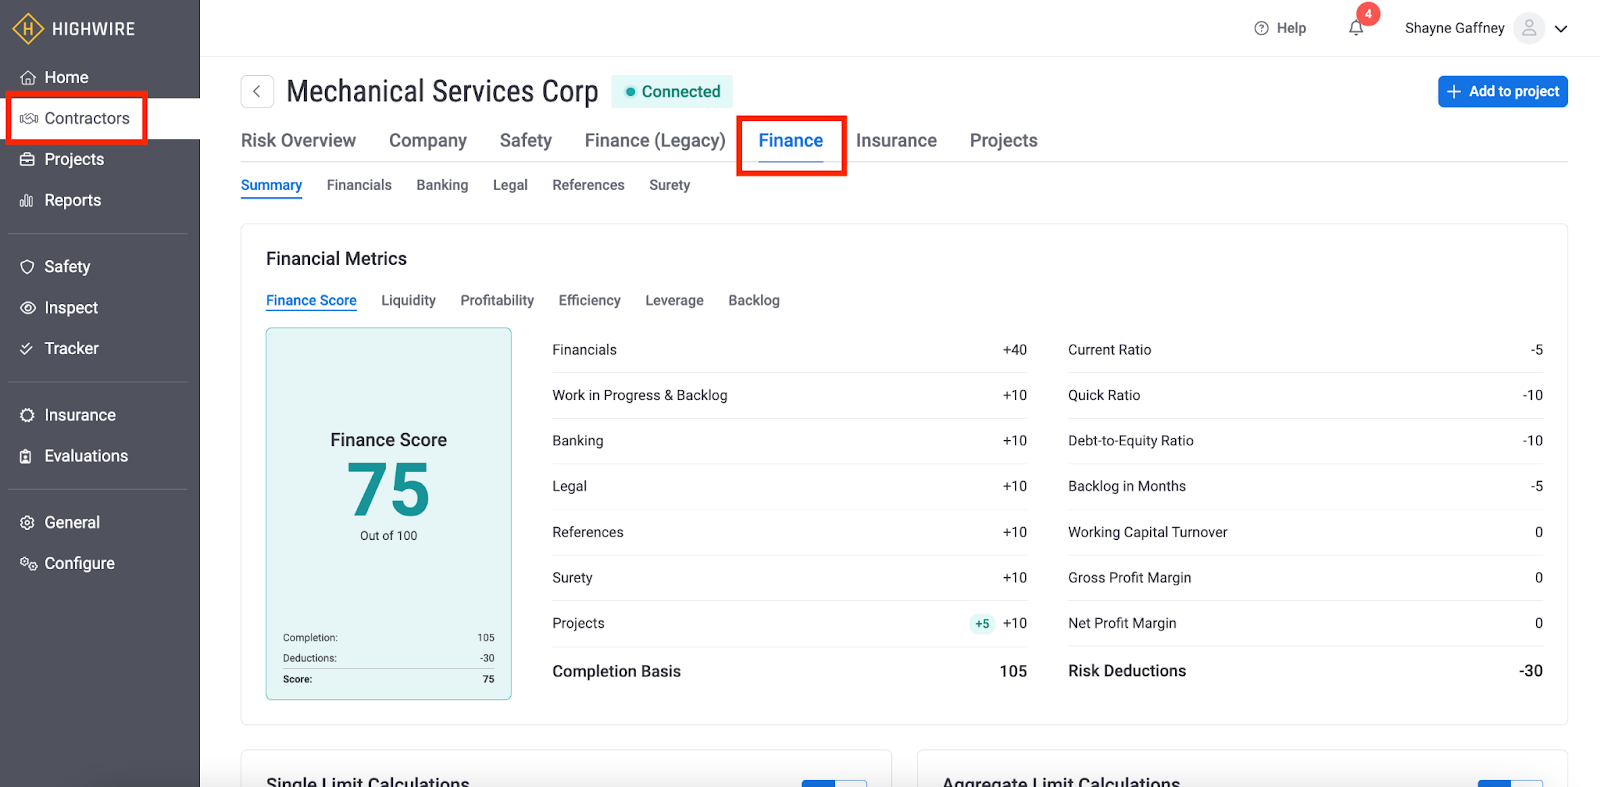Click the Highwire logo icon
This screenshot has width=1600, height=787.
click(x=27, y=29)
